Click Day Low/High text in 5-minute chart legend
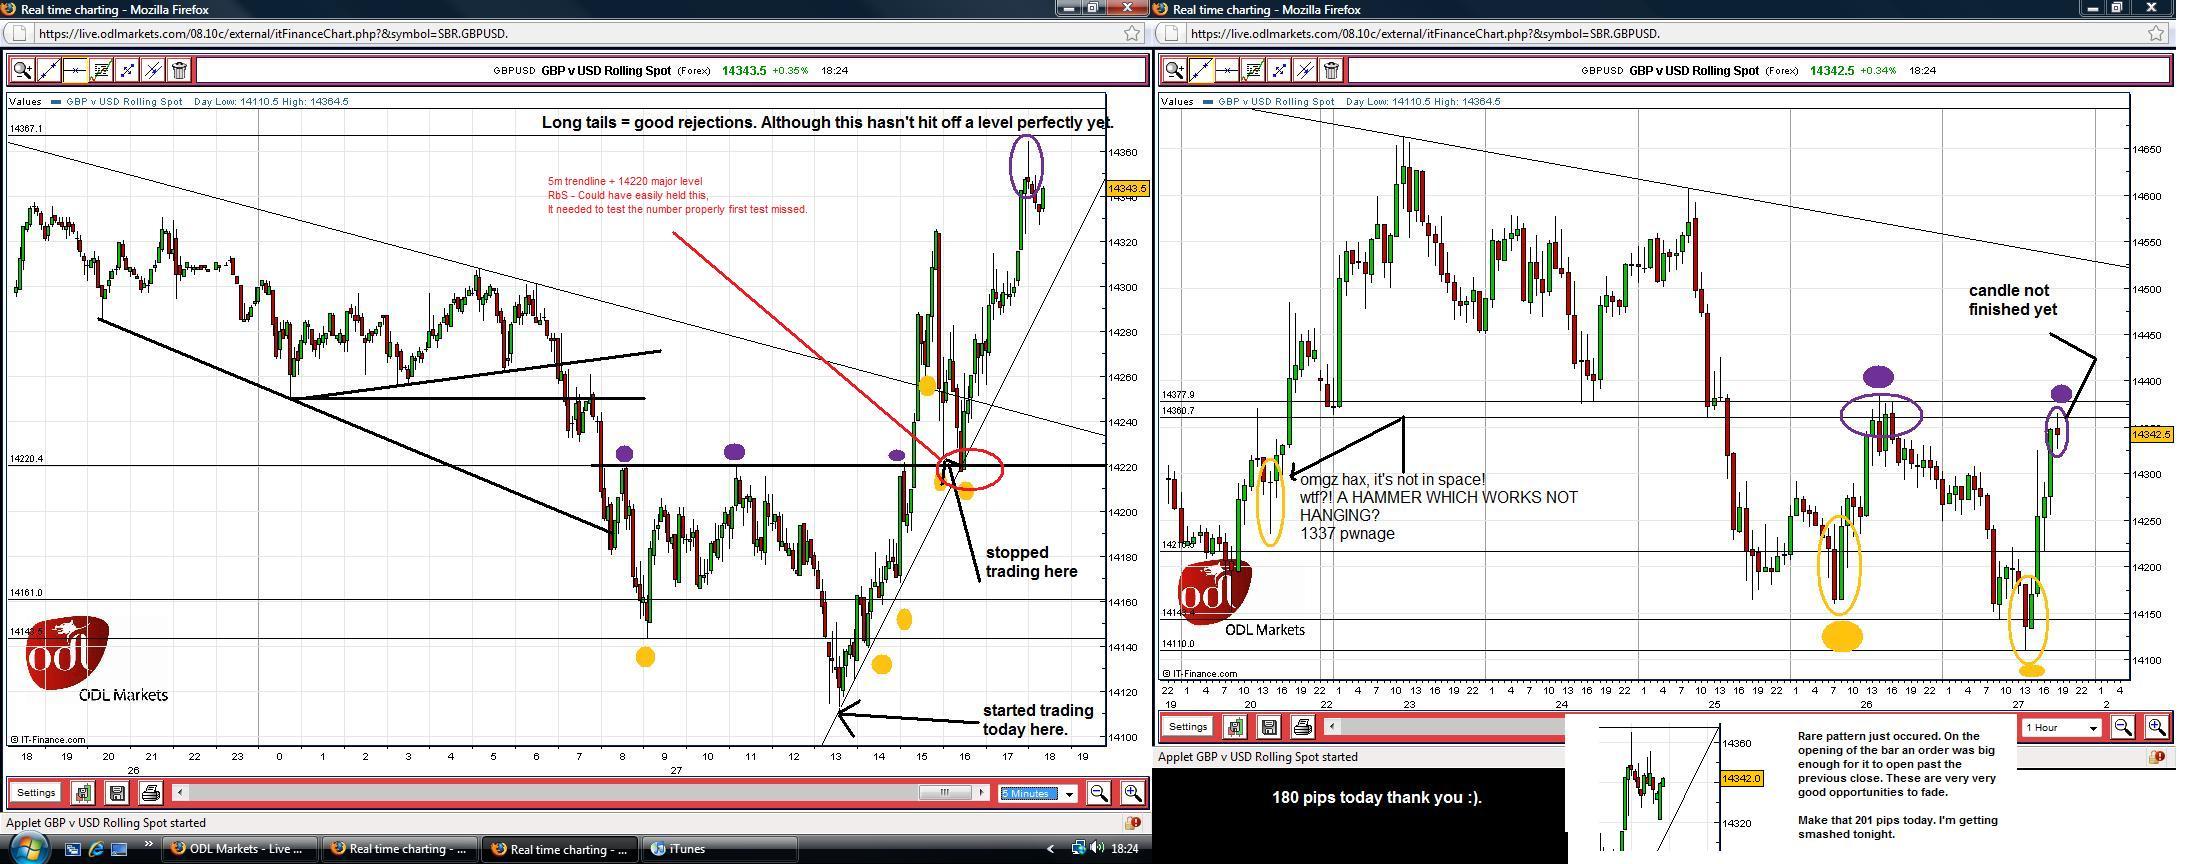The width and height of the screenshot is (2189, 864). coord(271,101)
